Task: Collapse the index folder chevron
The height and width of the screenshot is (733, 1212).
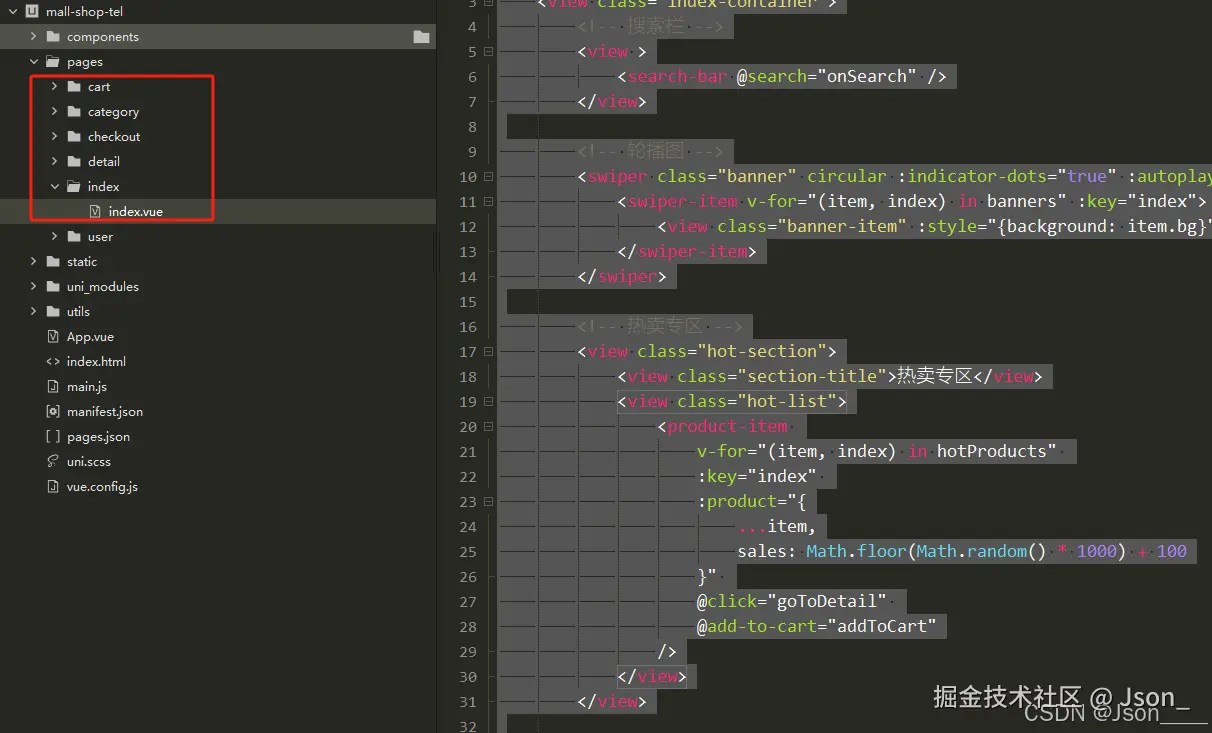Action: (x=54, y=187)
